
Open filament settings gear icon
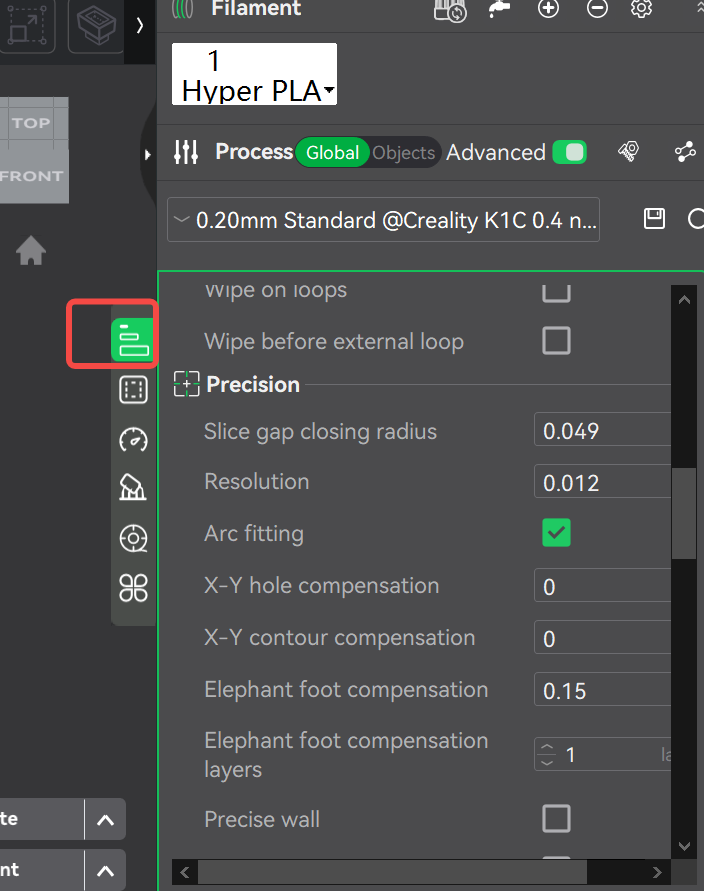click(641, 9)
